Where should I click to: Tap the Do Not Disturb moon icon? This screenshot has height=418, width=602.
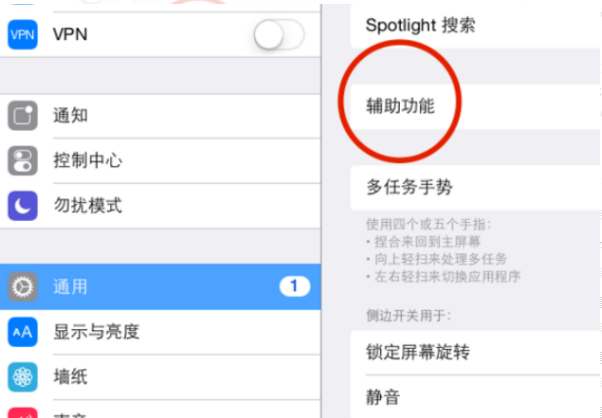coord(23,206)
